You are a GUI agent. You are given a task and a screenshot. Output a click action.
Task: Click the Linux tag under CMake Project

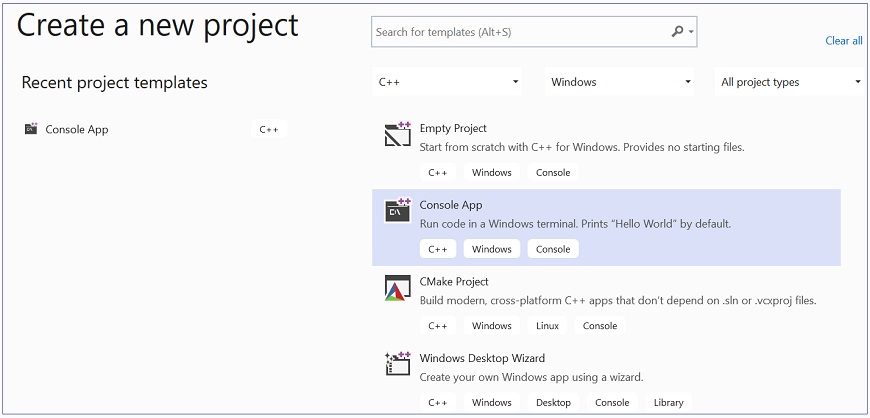(x=546, y=326)
